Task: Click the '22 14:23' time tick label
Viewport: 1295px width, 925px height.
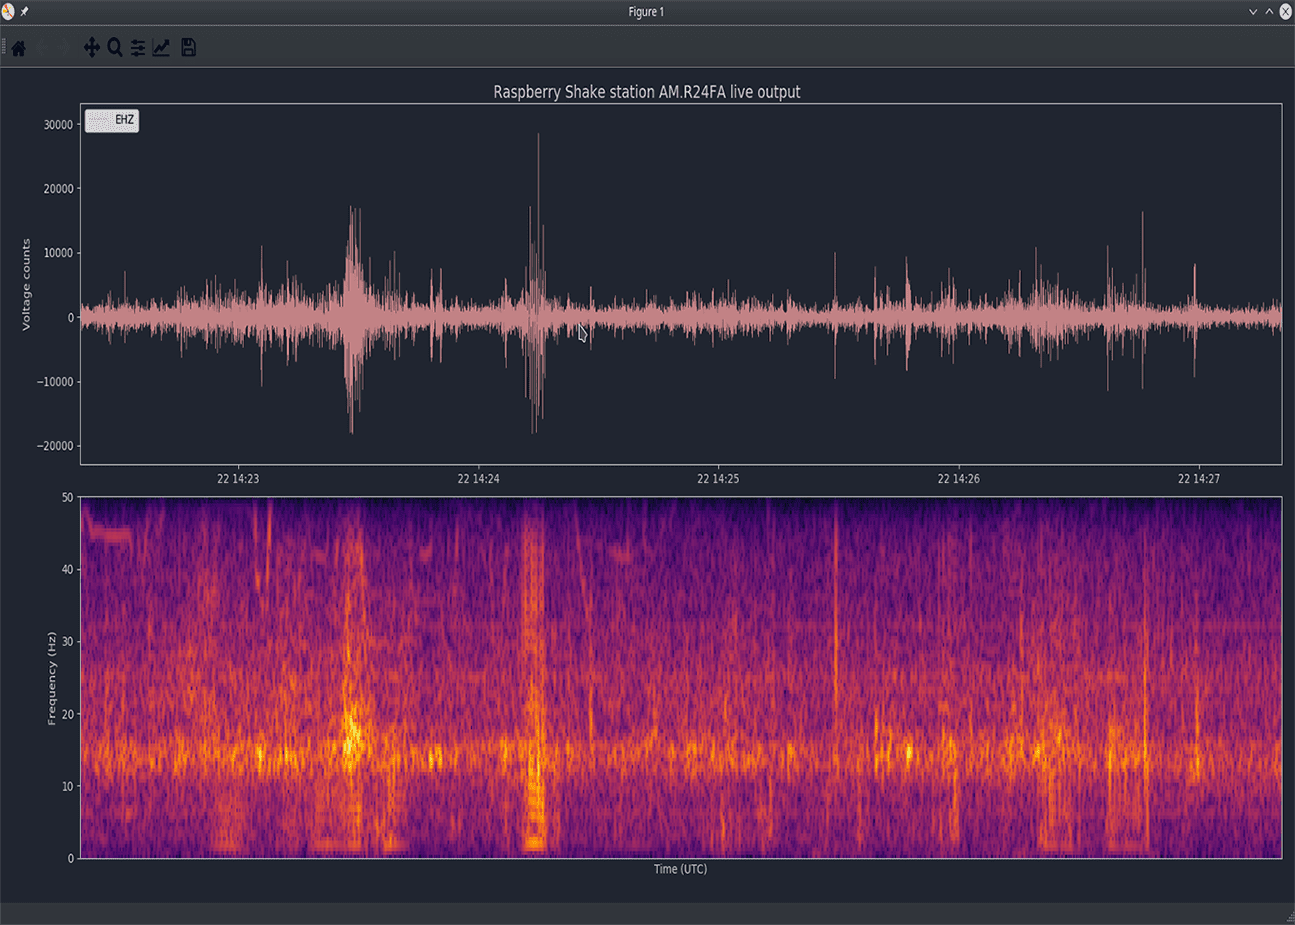Action: 238,479
